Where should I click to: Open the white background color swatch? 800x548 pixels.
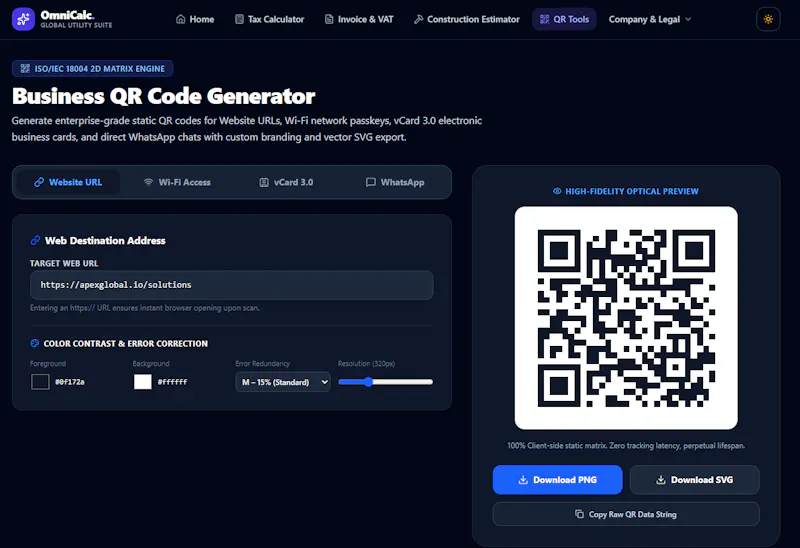(143, 382)
